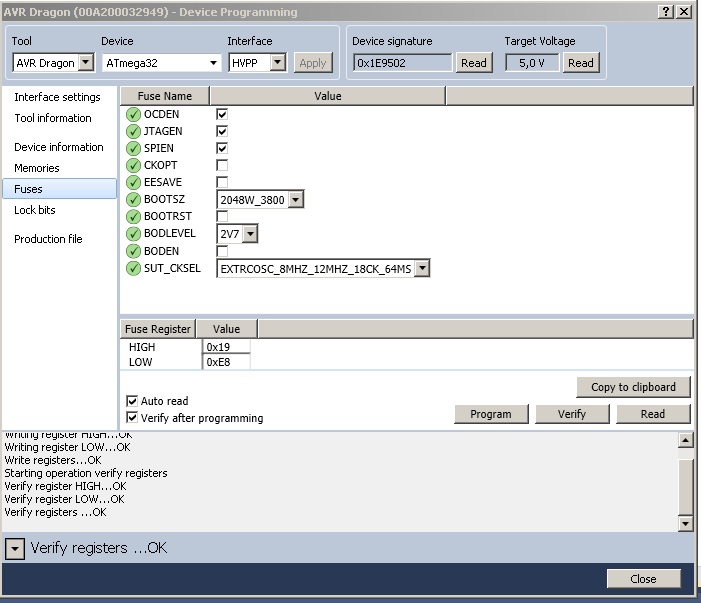Select the Fuses page
The image size is (701, 603).
coord(59,189)
